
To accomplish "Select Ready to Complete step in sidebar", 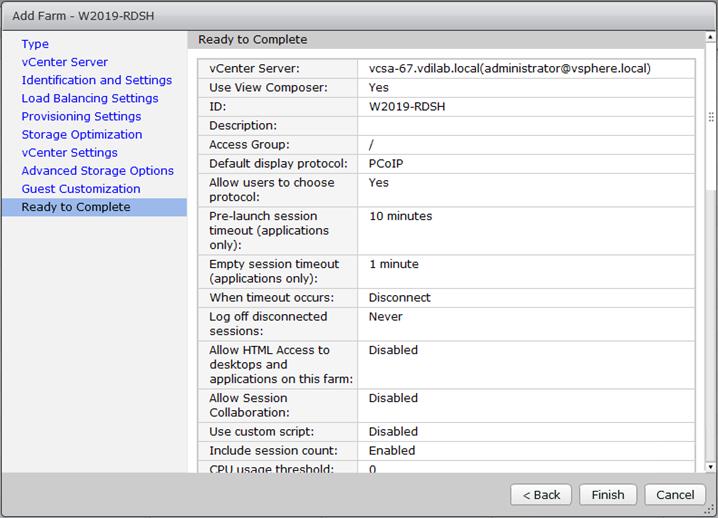I will [x=94, y=207].
